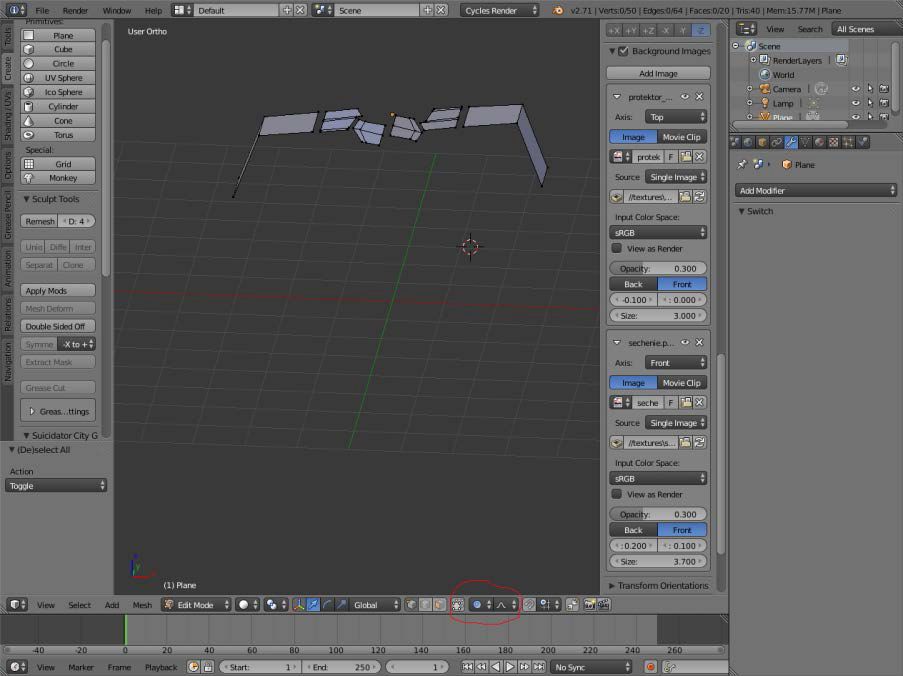Expand RenderLayers in the outliner
This screenshot has width=903, height=676.
pyautogui.click(x=753, y=60)
